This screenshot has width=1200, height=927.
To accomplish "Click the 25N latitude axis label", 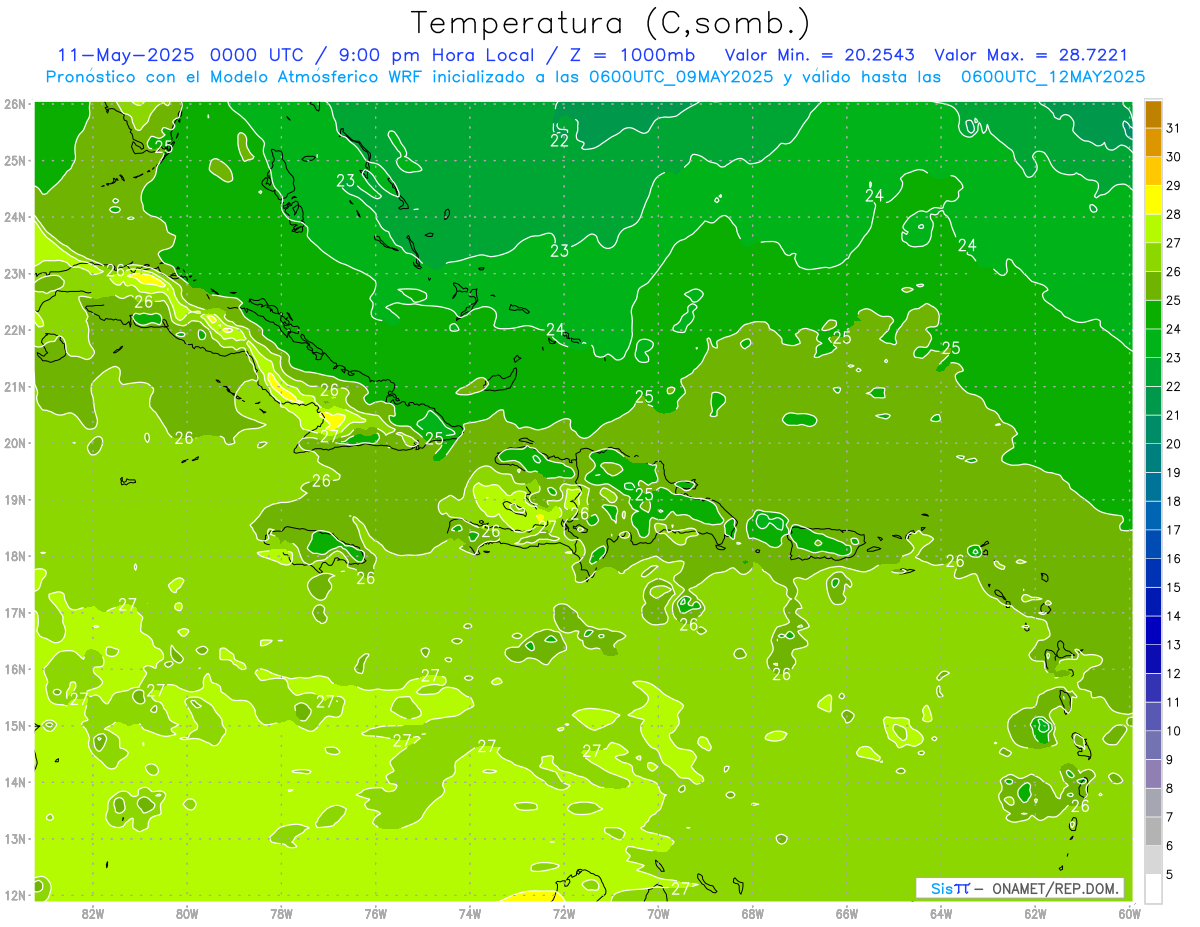I will click(15, 161).
